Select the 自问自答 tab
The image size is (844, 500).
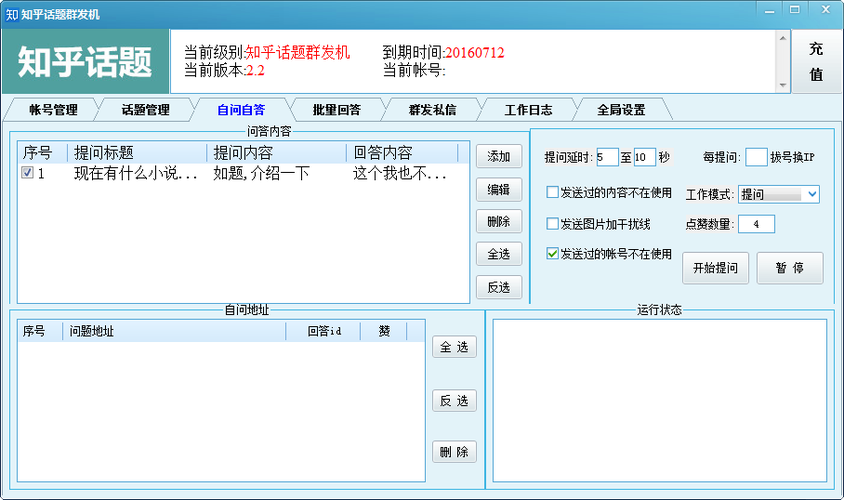pos(241,110)
